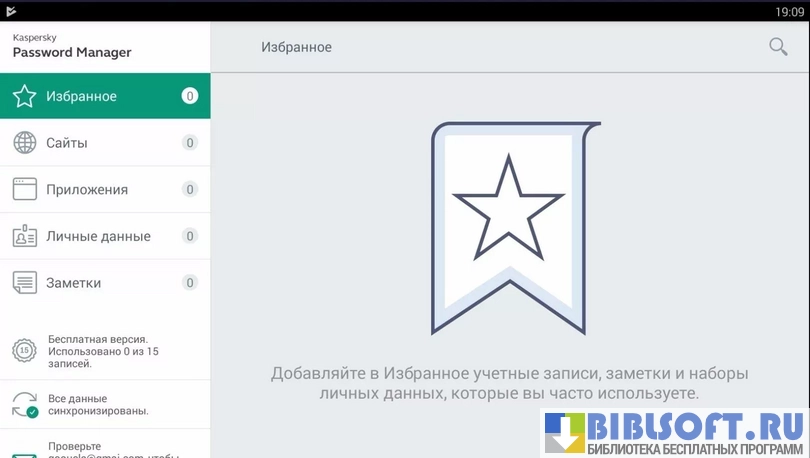Click the window icon beside Приложения

pyautogui.click(x=25, y=189)
